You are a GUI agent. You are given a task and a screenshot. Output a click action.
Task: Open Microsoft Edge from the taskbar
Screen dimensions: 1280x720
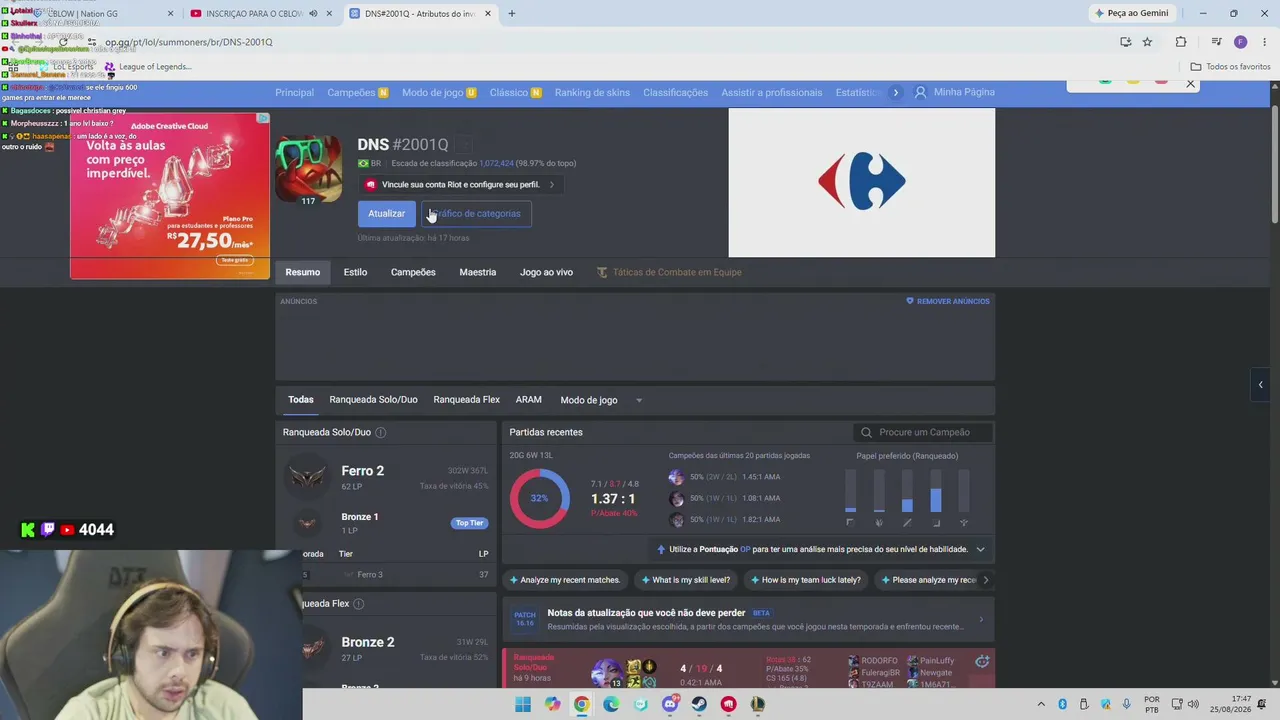pos(611,704)
